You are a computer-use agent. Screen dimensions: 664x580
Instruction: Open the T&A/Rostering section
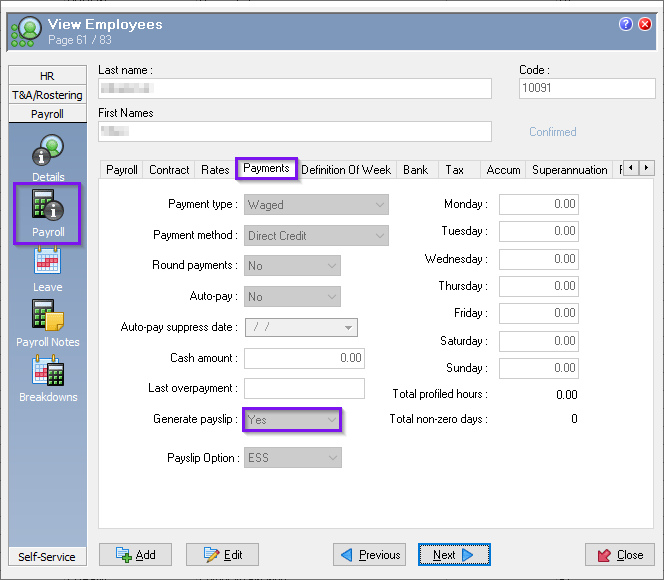(47, 95)
